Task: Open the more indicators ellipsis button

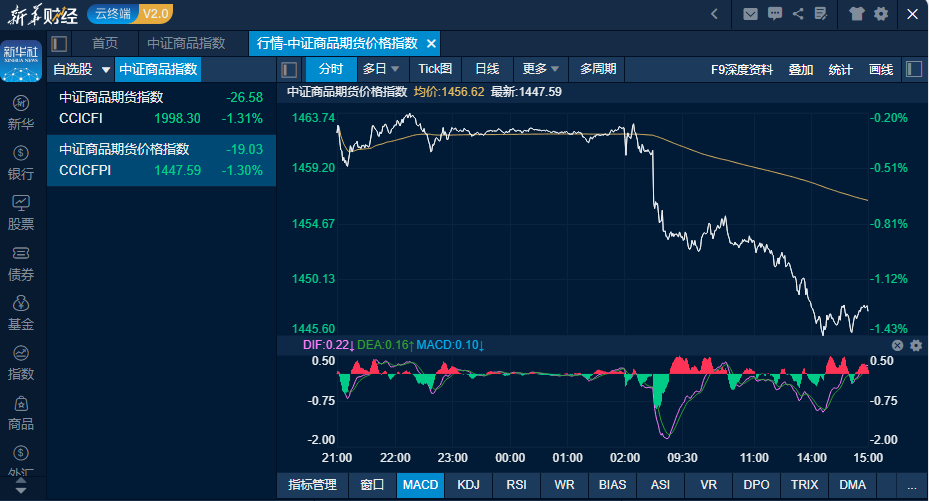Action: pos(911,485)
